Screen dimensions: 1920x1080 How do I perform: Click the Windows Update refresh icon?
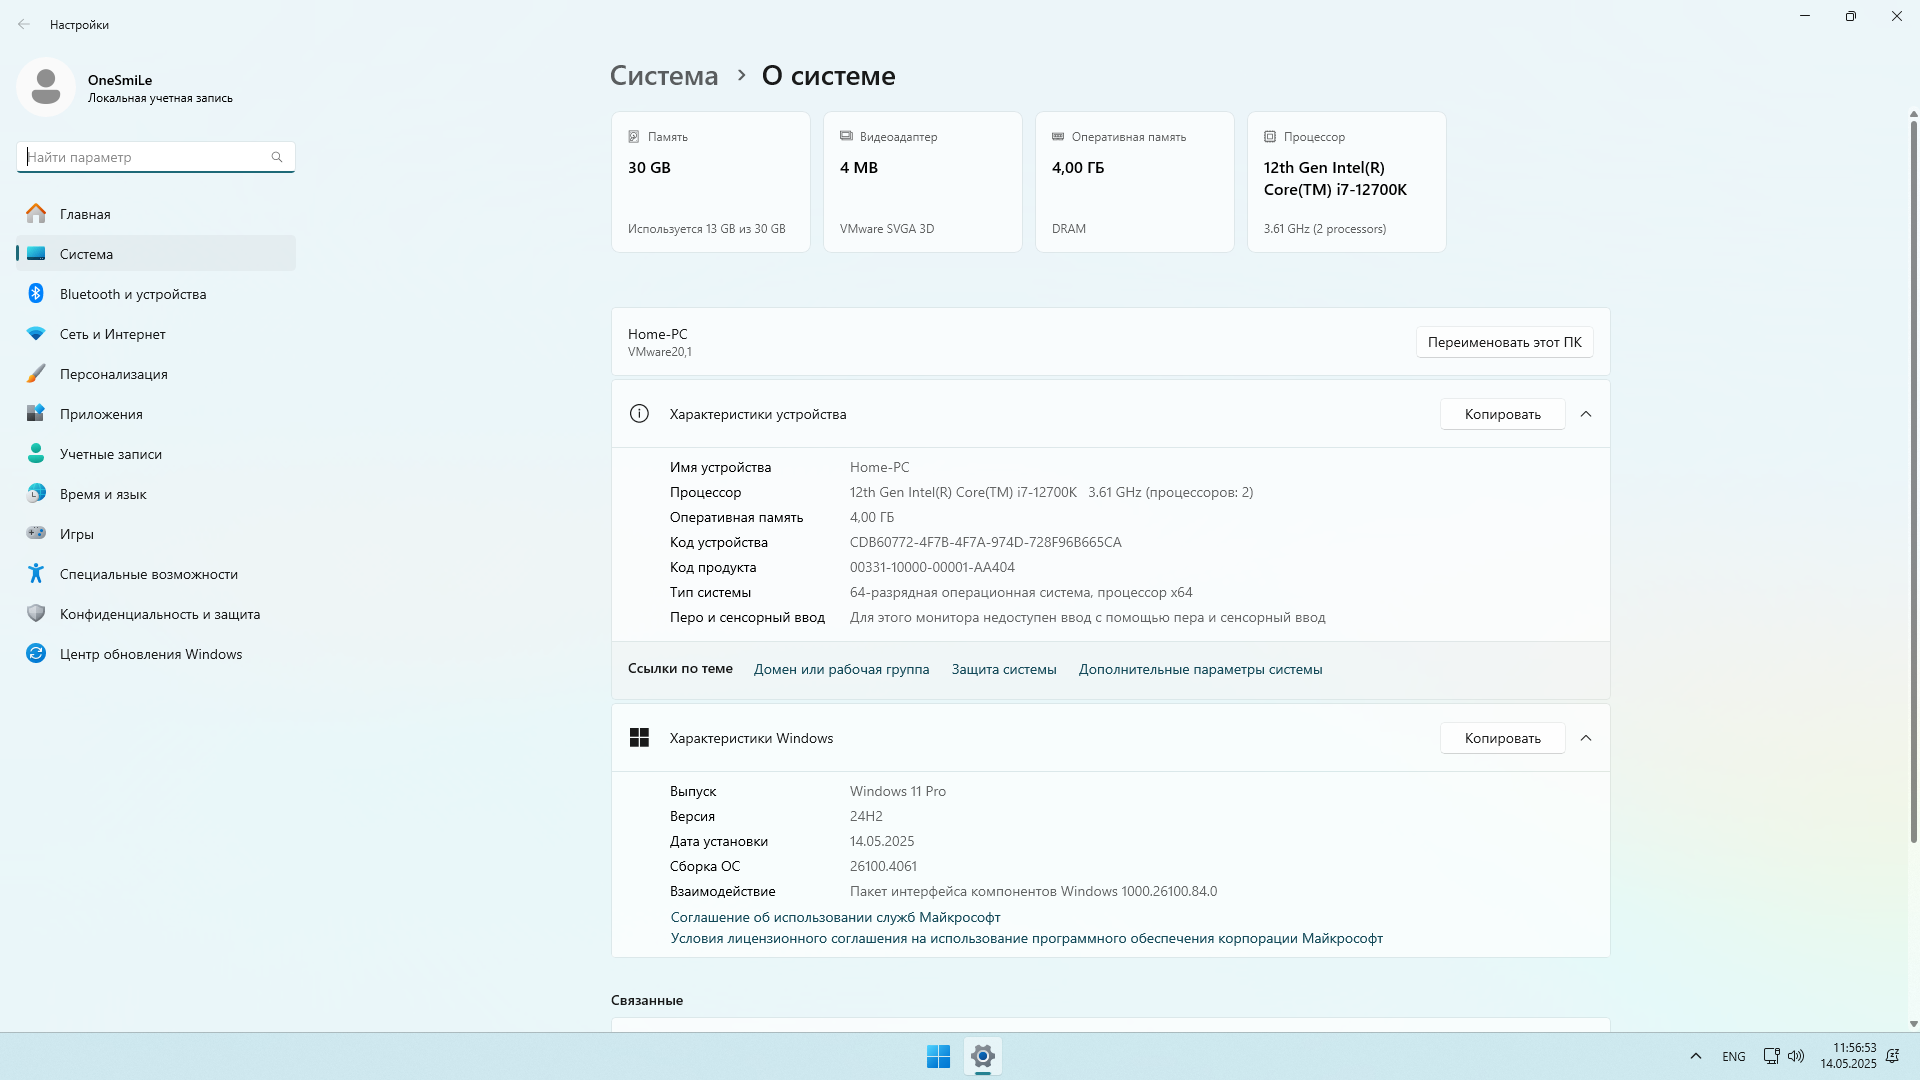tap(36, 654)
